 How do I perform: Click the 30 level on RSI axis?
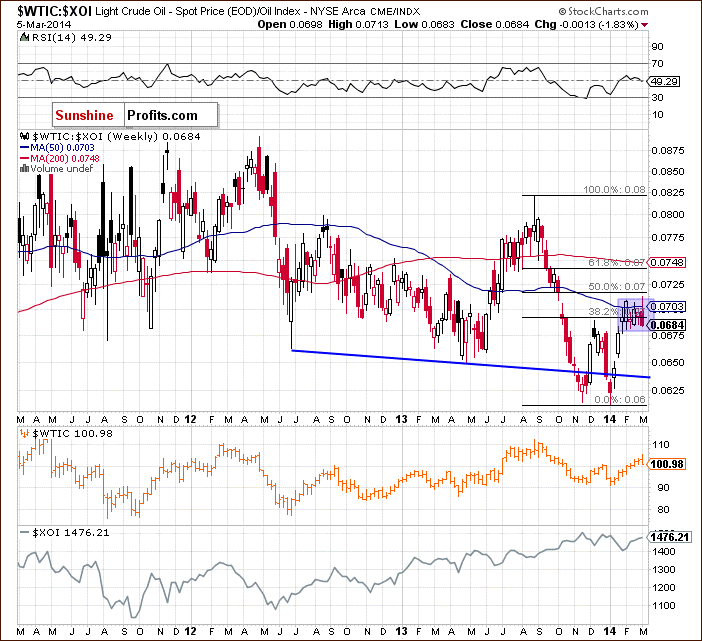coord(657,97)
